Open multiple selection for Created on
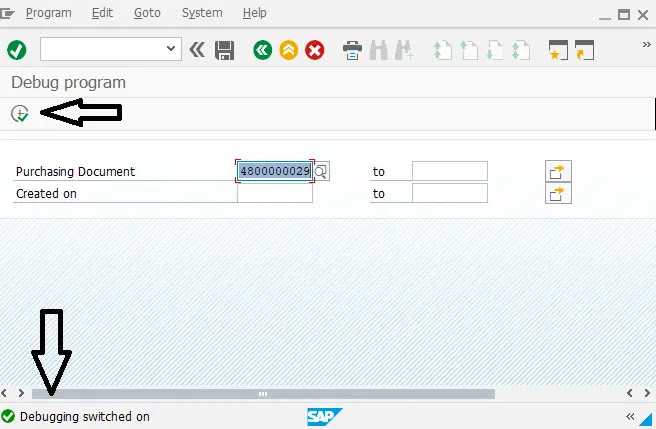656x429 pixels. click(x=558, y=193)
